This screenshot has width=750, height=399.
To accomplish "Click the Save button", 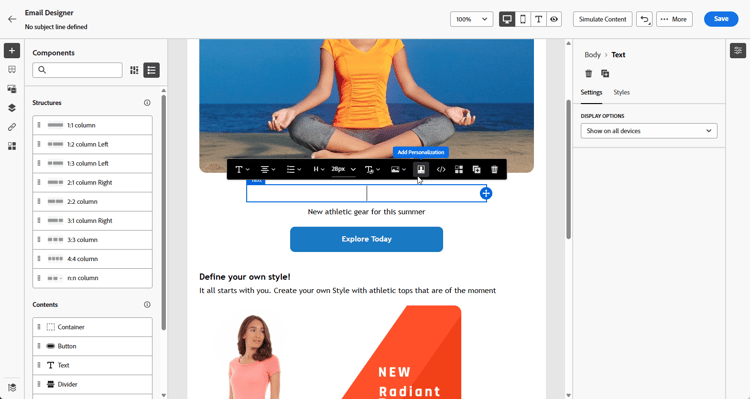I will (x=721, y=19).
